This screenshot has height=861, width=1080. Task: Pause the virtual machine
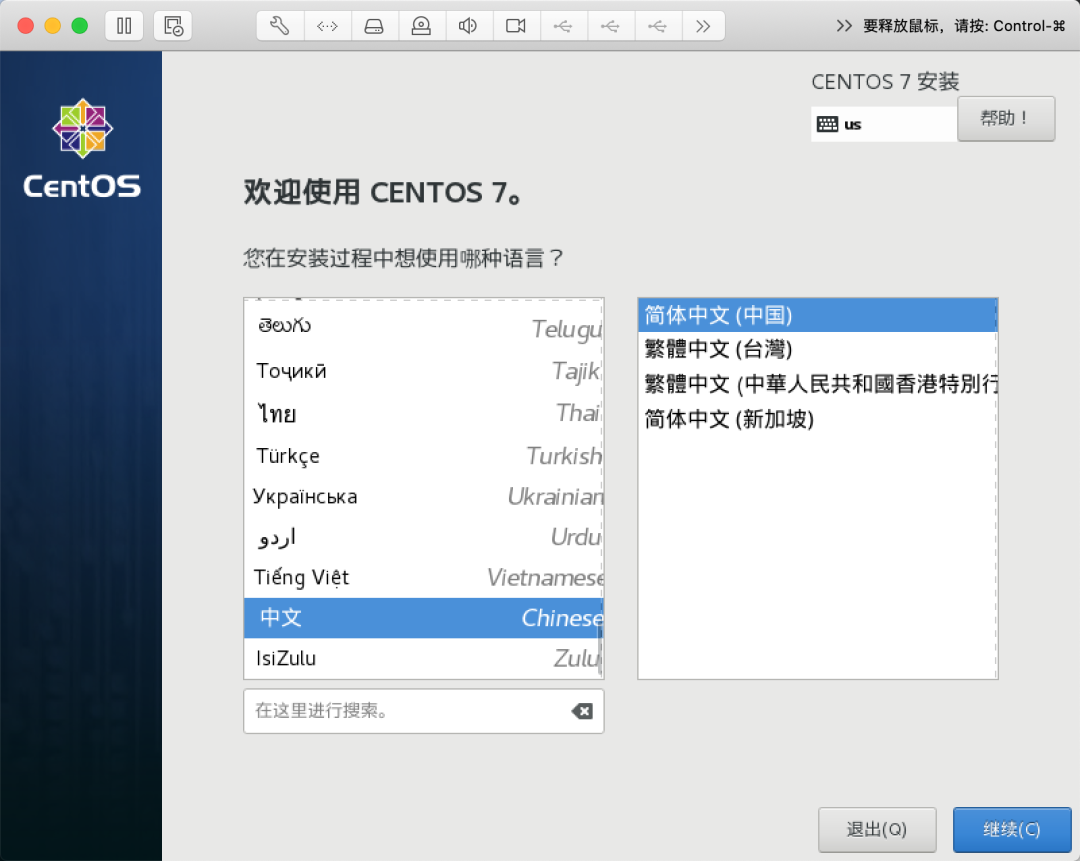(124, 25)
